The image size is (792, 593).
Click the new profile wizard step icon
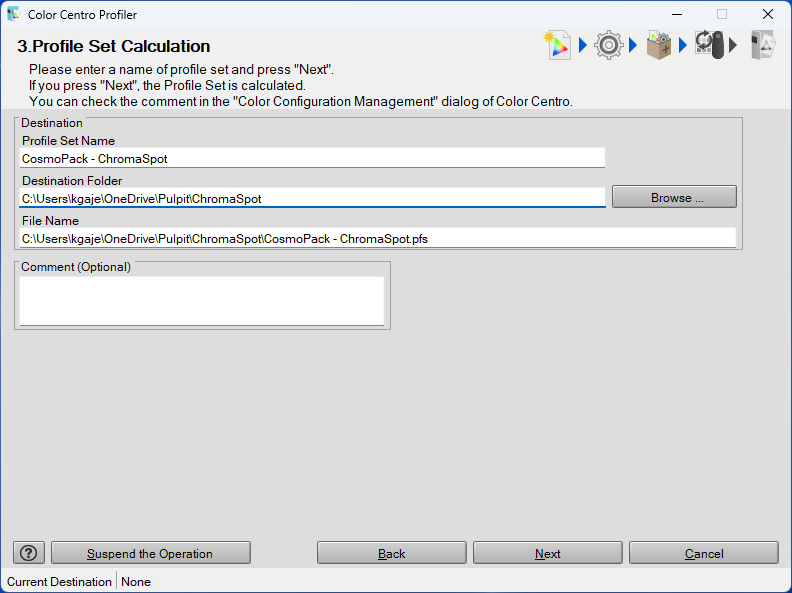pos(558,45)
